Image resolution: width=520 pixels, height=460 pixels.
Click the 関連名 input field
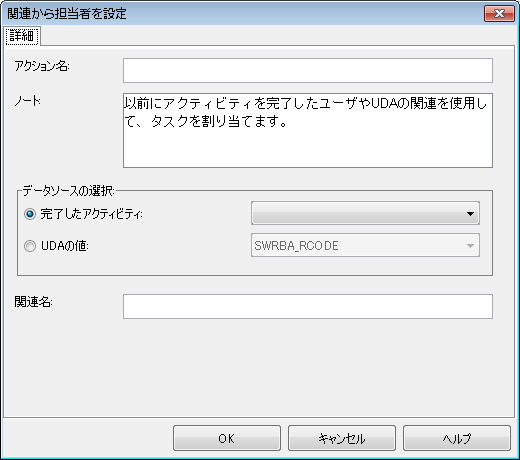(x=308, y=306)
